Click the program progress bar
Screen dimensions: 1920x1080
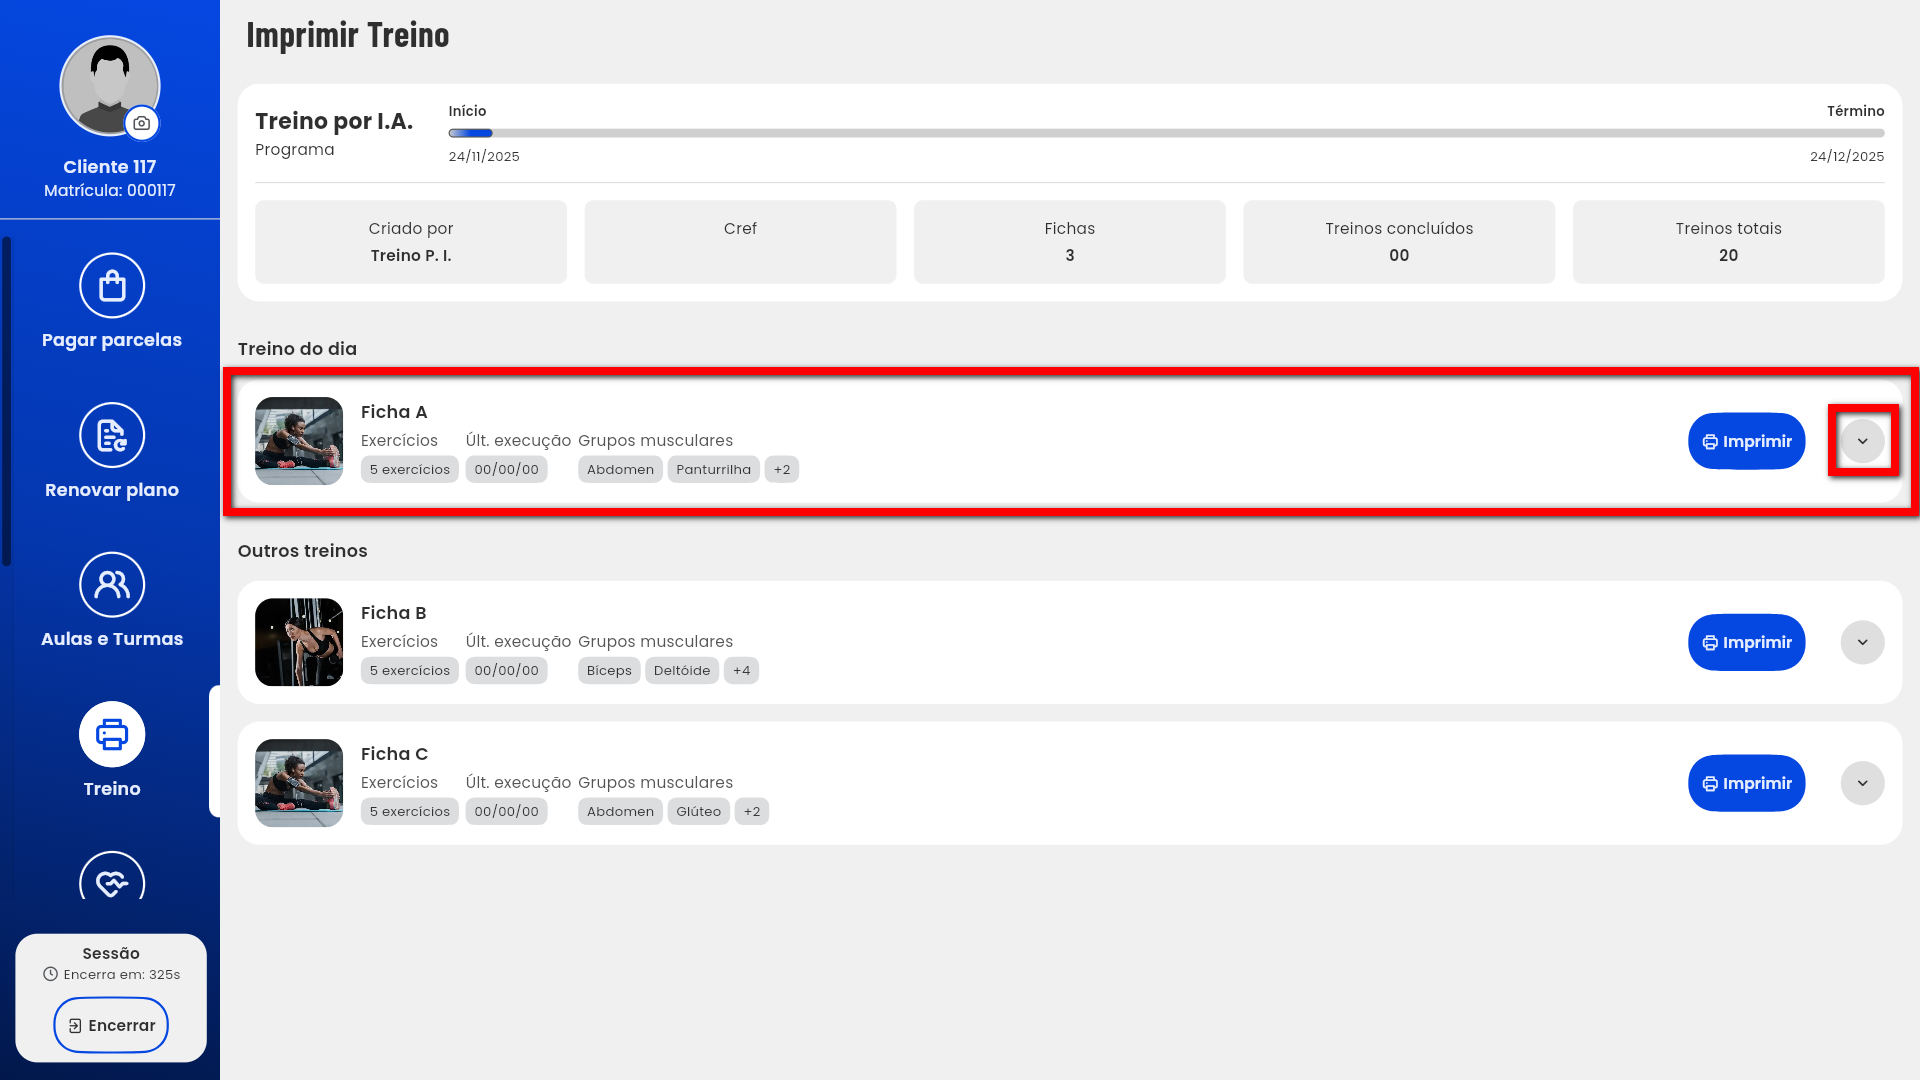coord(1165,133)
